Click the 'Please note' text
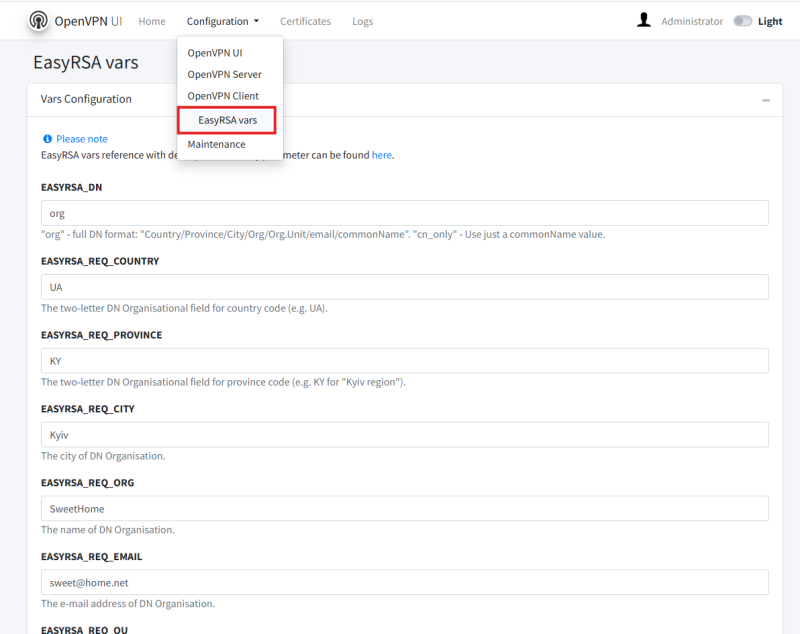 click(x=82, y=139)
